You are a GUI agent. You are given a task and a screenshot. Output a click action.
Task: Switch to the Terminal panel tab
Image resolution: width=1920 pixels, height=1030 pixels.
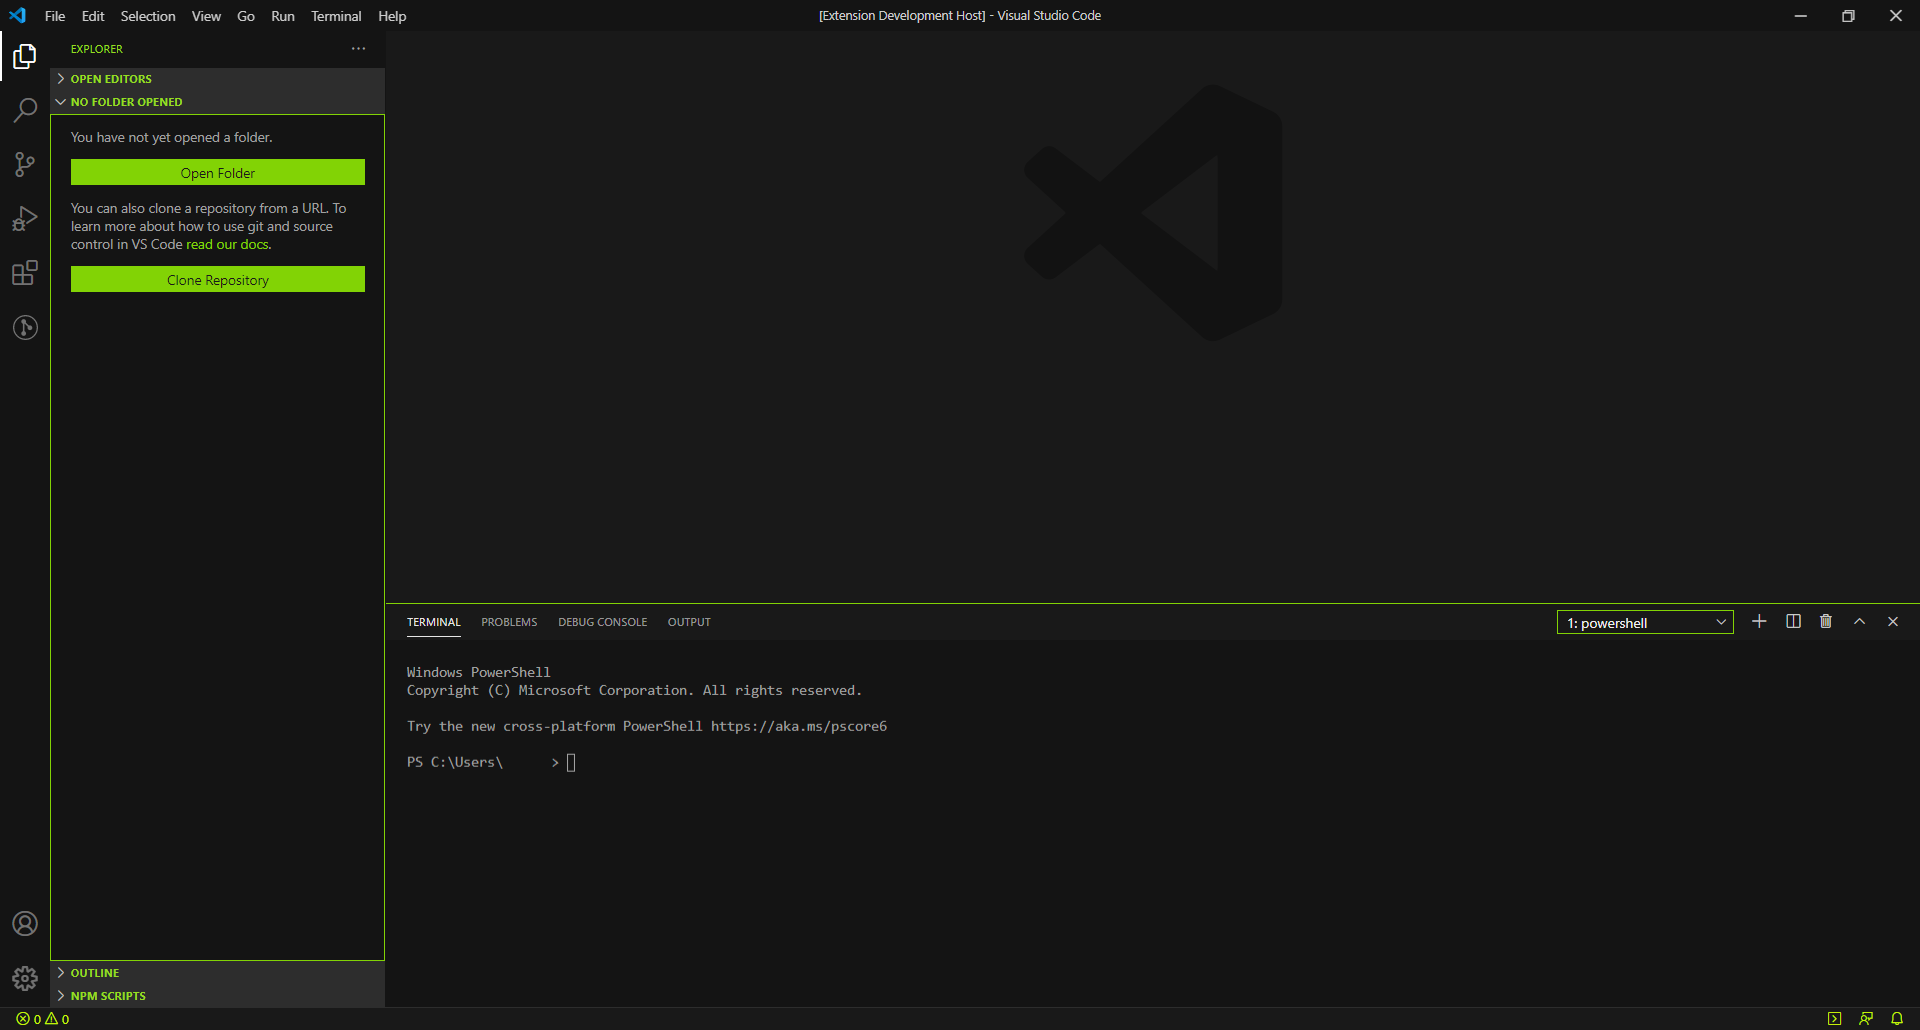[x=434, y=622]
